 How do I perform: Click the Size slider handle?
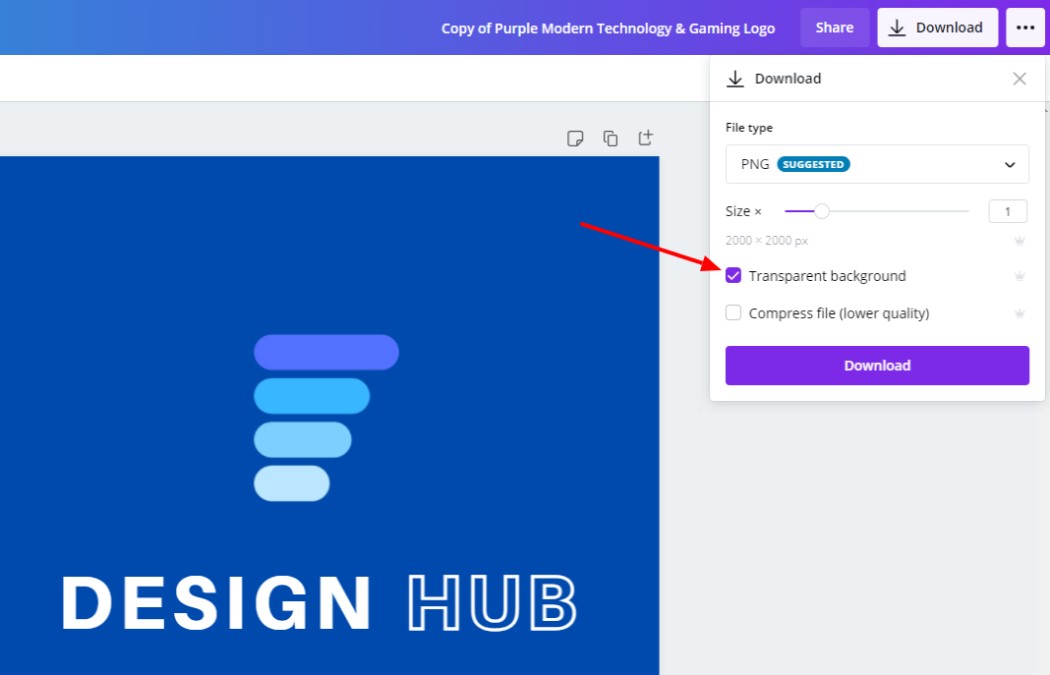point(822,211)
